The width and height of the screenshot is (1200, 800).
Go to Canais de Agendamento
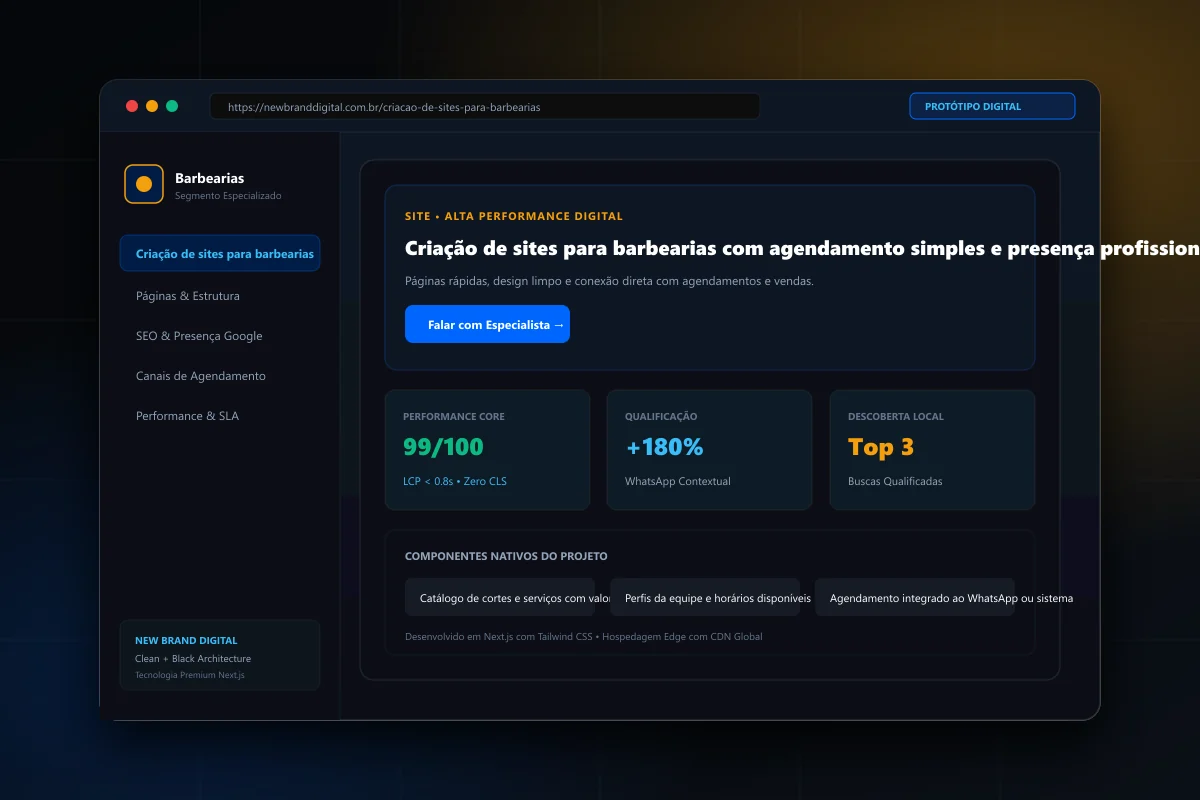pos(201,376)
